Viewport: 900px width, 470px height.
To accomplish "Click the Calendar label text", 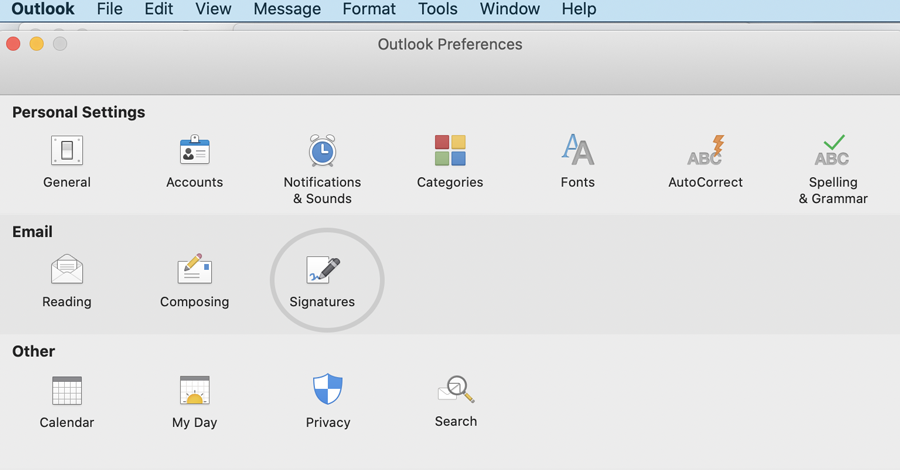I will point(67,422).
